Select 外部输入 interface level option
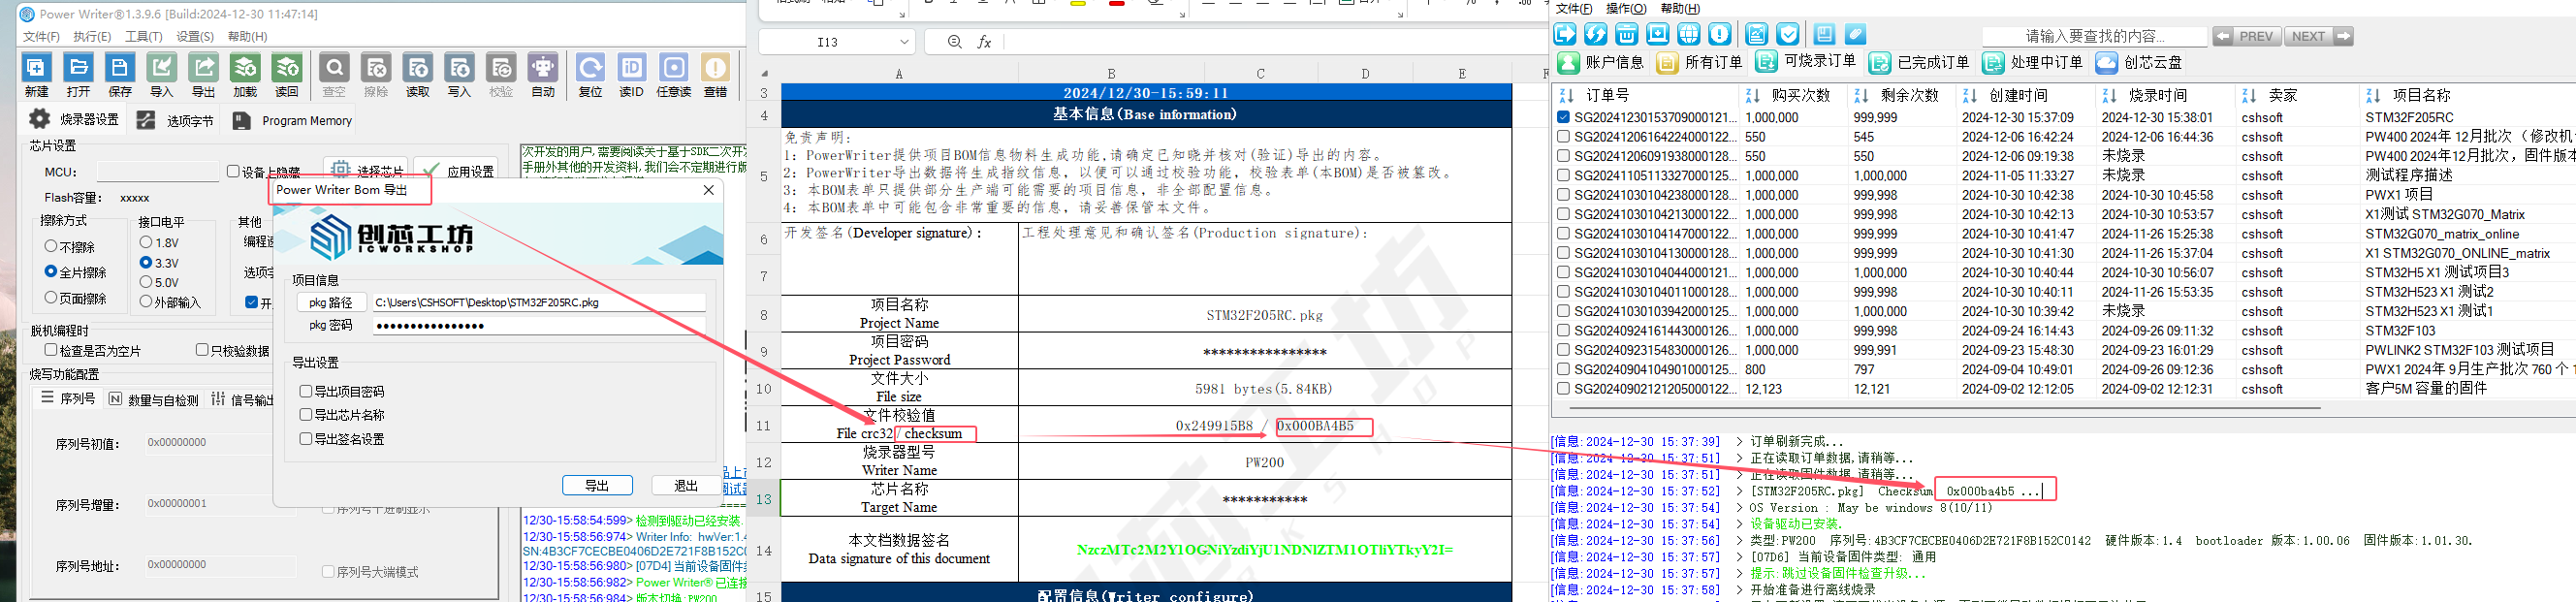The width and height of the screenshot is (2576, 602). (x=146, y=302)
